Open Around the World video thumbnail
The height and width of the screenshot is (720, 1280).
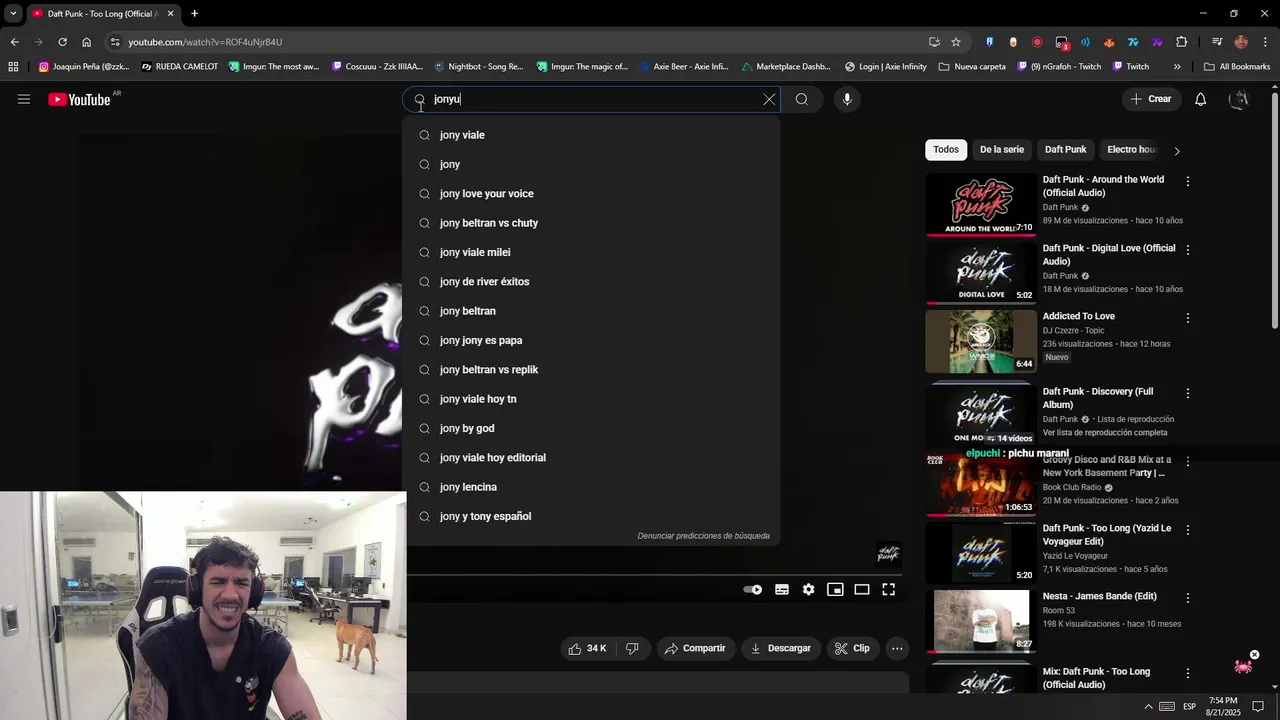coord(981,205)
